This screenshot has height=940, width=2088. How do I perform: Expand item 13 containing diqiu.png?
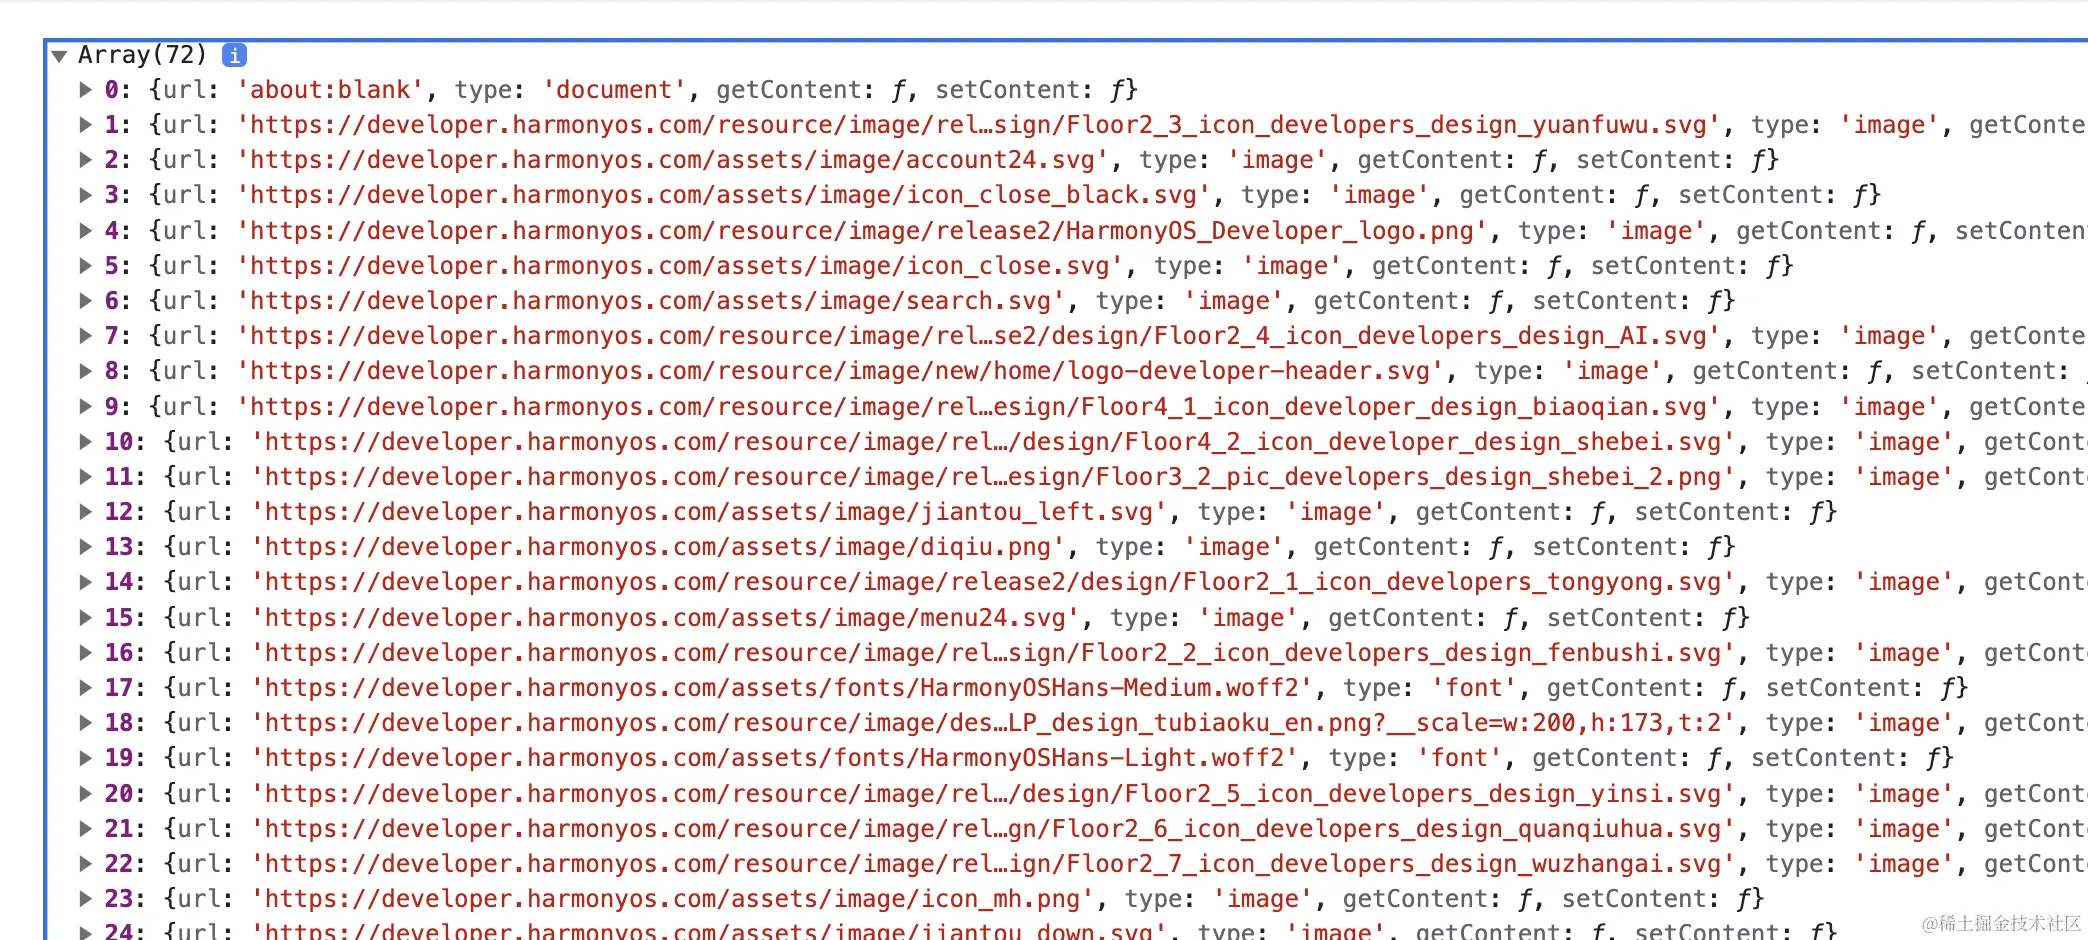tap(84, 546)
